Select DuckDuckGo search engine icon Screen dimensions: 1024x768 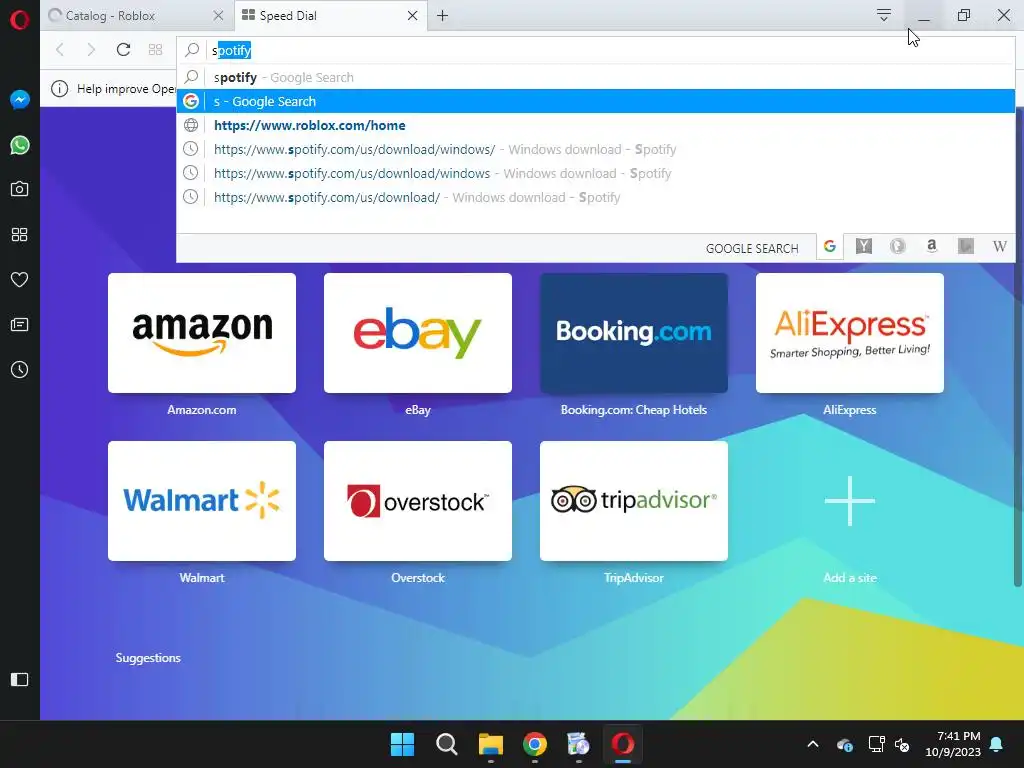[x=898, y=247]
